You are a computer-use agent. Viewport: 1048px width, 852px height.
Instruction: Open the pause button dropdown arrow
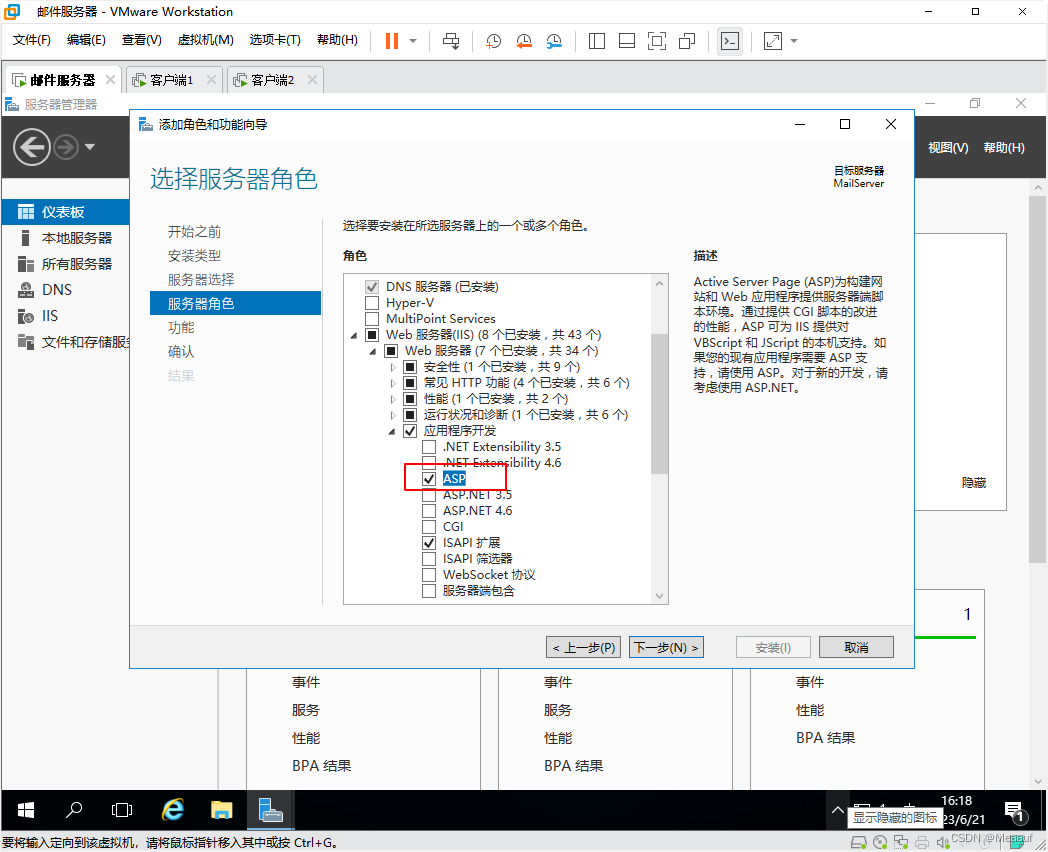413,41
